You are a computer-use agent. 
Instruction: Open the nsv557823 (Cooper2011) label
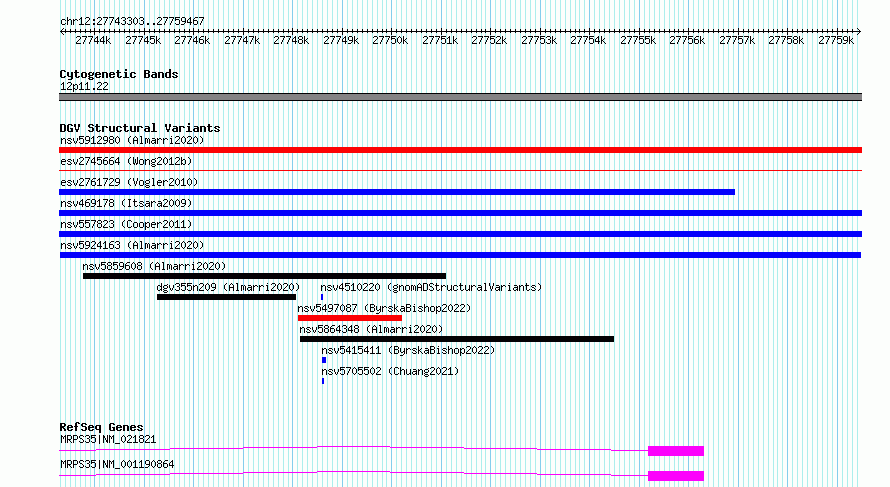click(126, 224)
